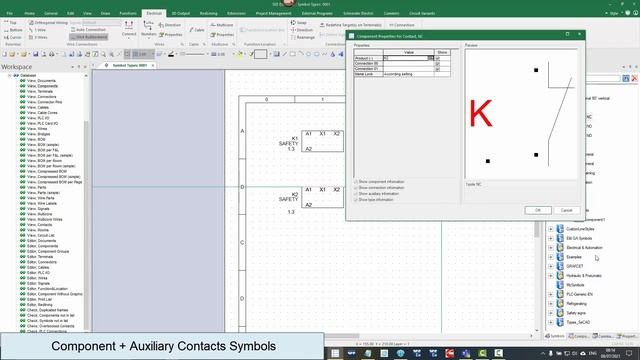Toggle Show component information checkbox

pos(356,182)
